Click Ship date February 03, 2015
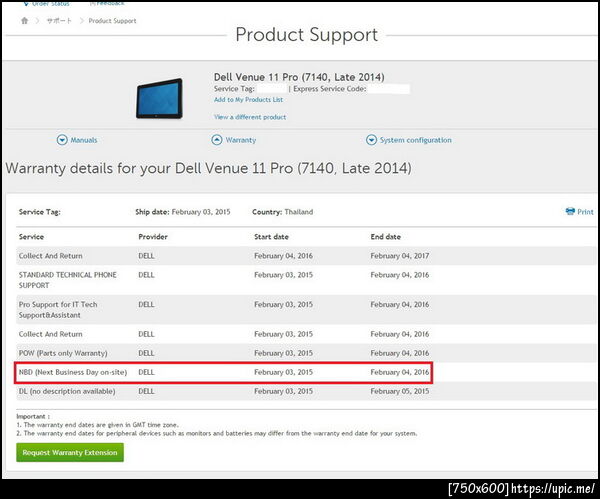The image size is (600, 499). pyautogui.click(x=183, y=212)
